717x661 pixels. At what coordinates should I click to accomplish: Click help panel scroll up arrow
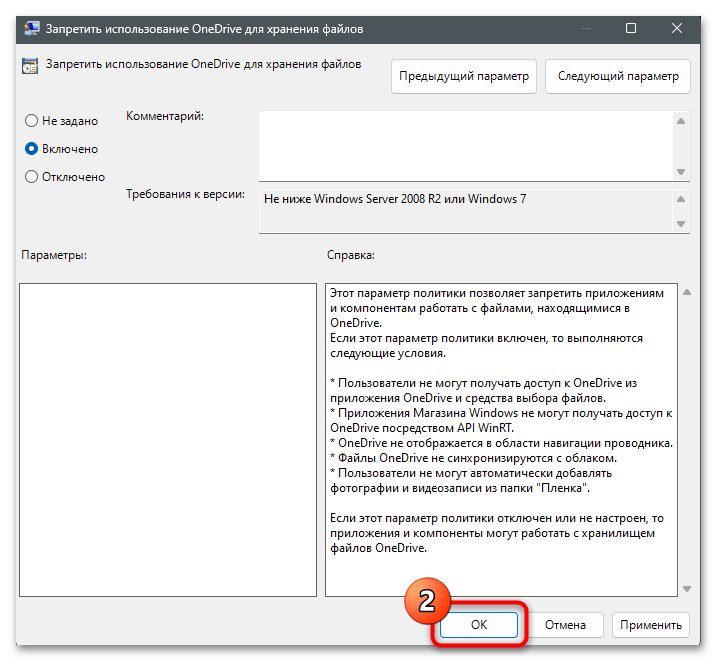[x=687, y=292]
